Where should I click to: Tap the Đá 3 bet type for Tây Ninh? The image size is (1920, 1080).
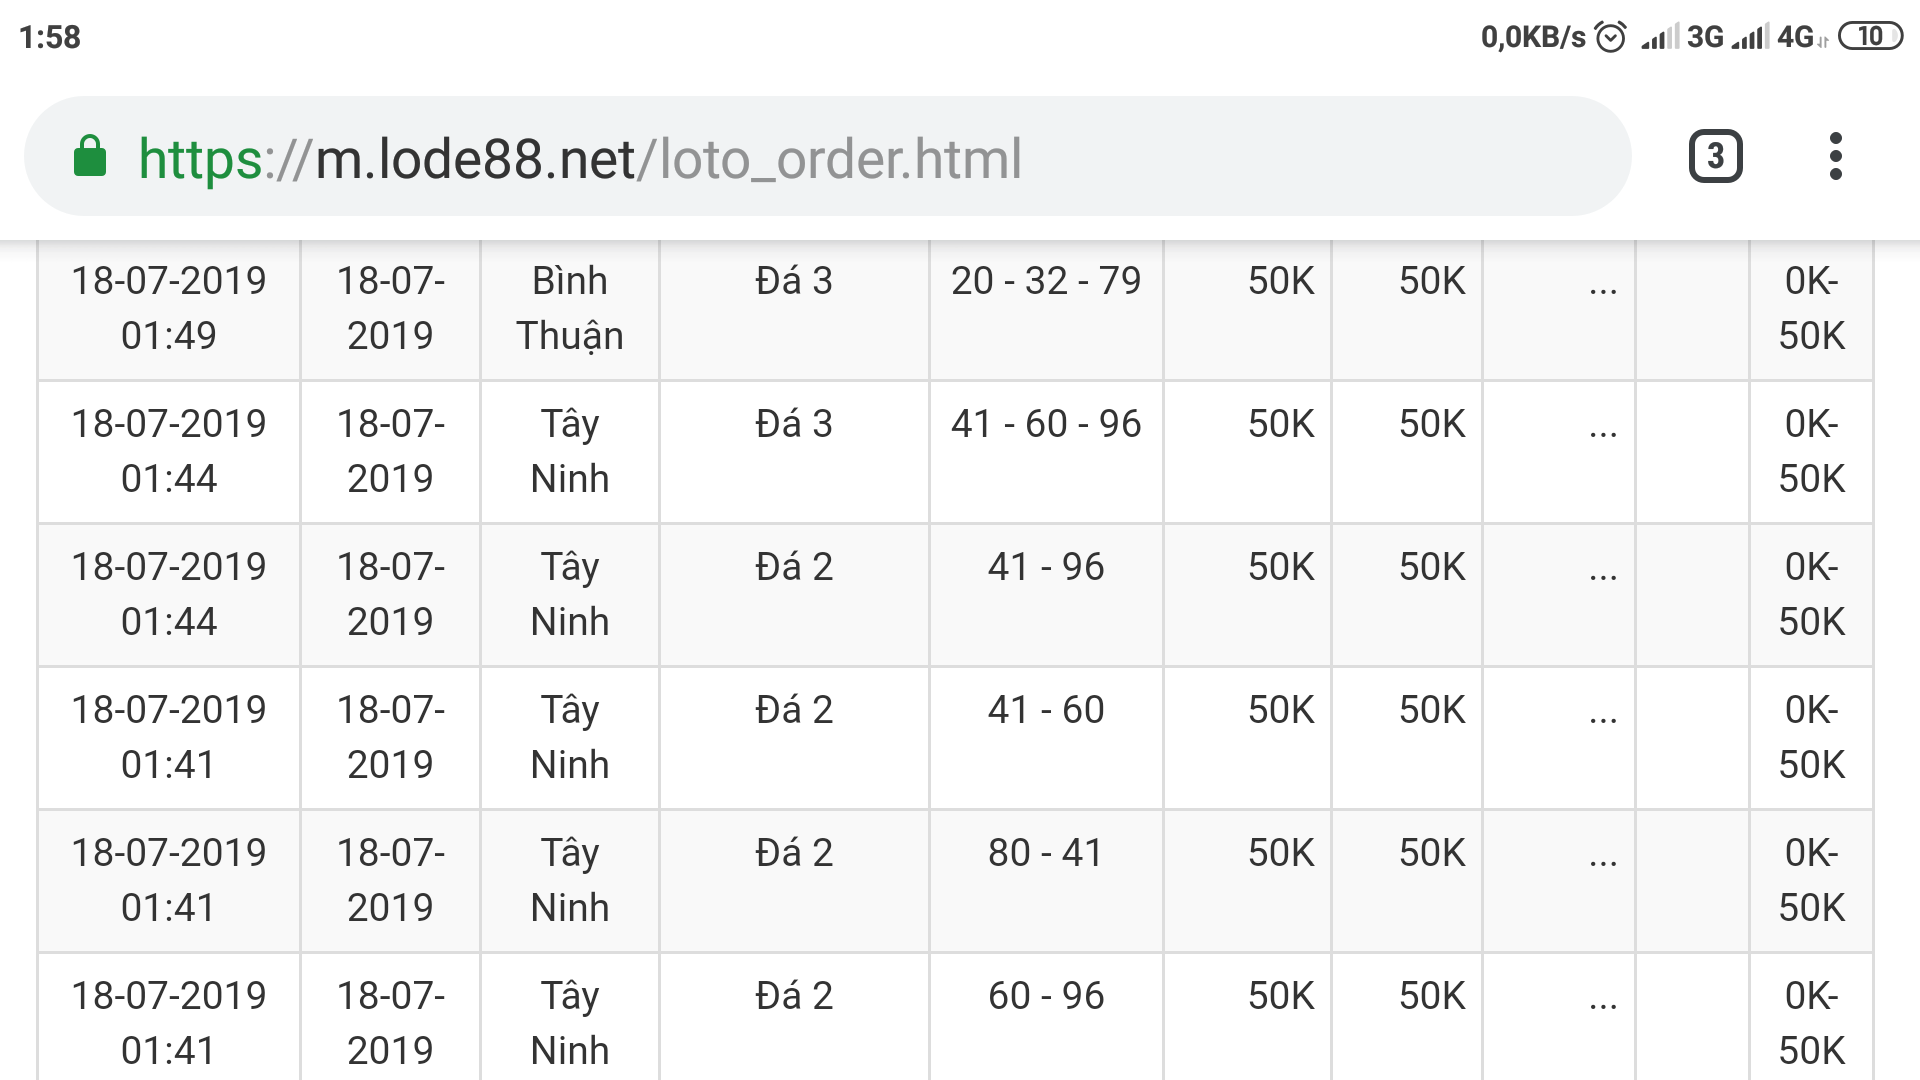click(794, 424)
